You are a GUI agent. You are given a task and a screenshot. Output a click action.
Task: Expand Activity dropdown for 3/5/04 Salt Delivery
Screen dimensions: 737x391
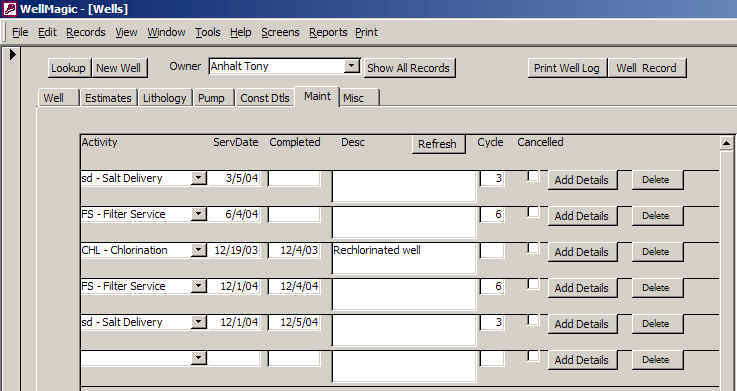pyautogui.click(x=199, y=178)
